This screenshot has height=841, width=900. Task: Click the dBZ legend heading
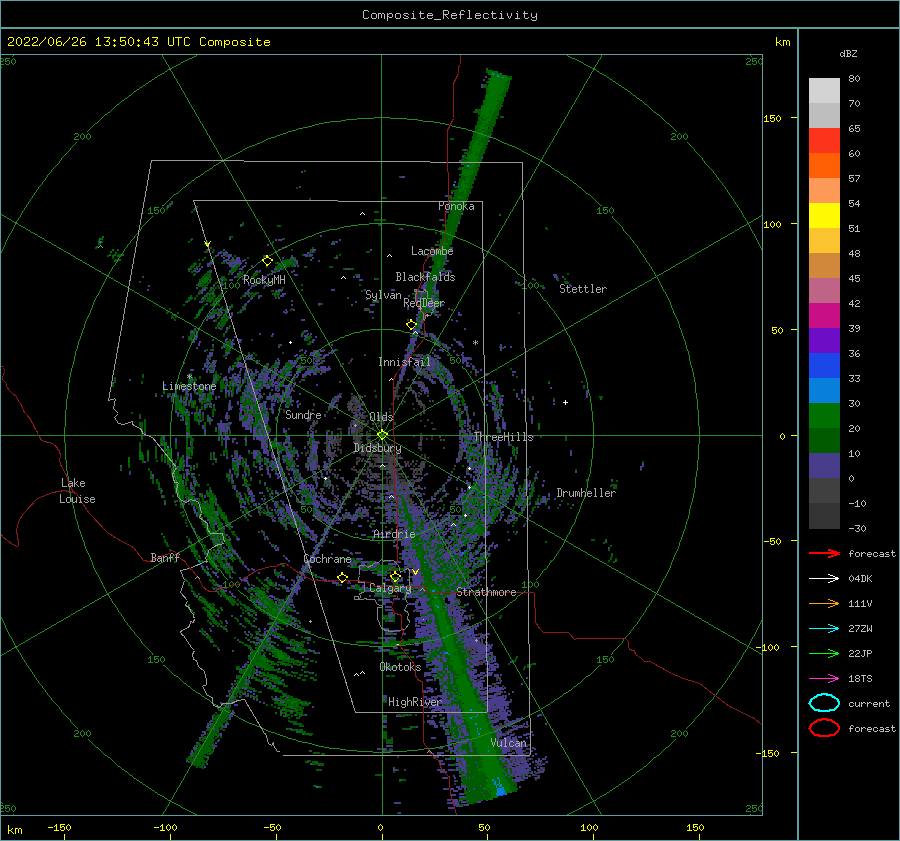pyautogui.click(x=848, y=54)
